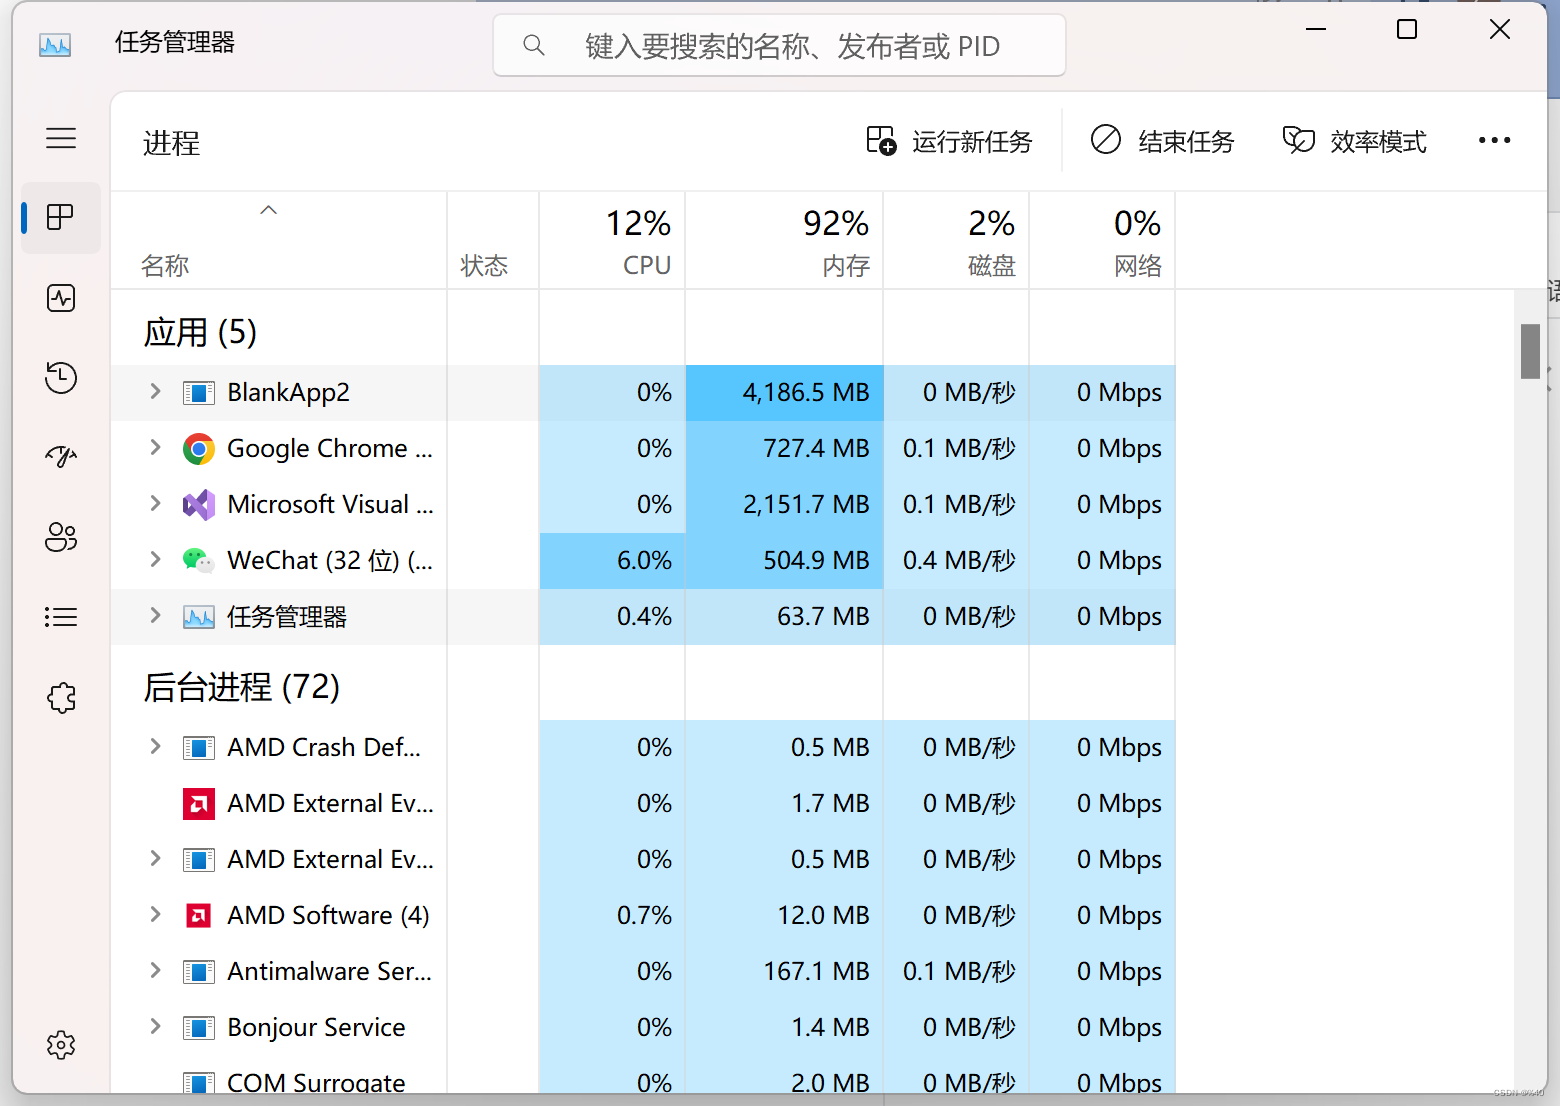
Task: Sort by the 状态 column header
Action: 493,241
